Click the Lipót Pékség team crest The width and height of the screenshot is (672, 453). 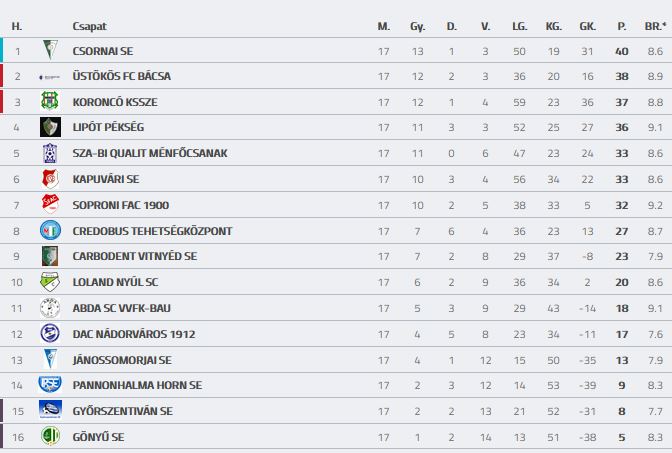point(49,127)
